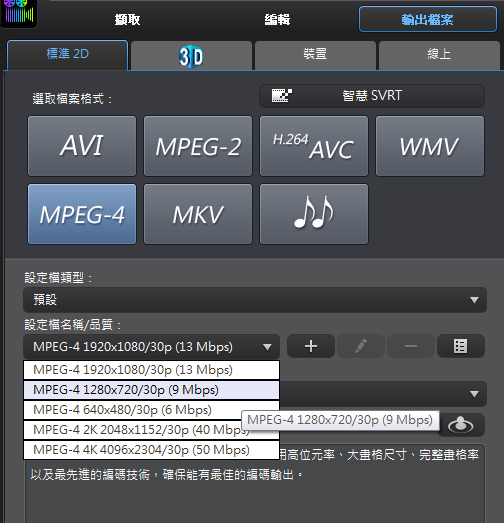
Task: Add a new profile with plus icon
Action: click(x=311, y=346)
